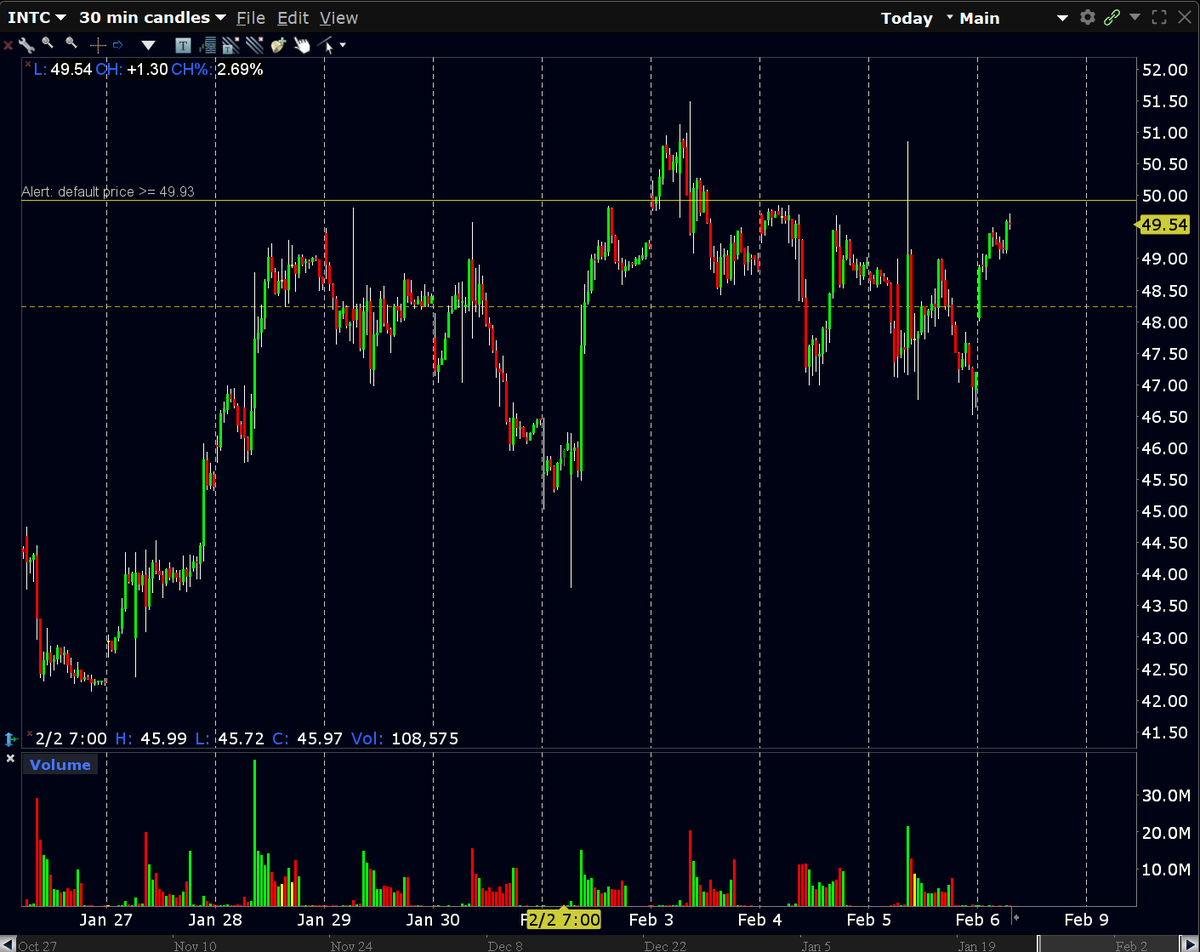Image resolution: width=1200 pixels, height=952 pixels.
Task: Zoom in with the first magnifier icon
Action: pyautogui.click(x=47, y=43)
